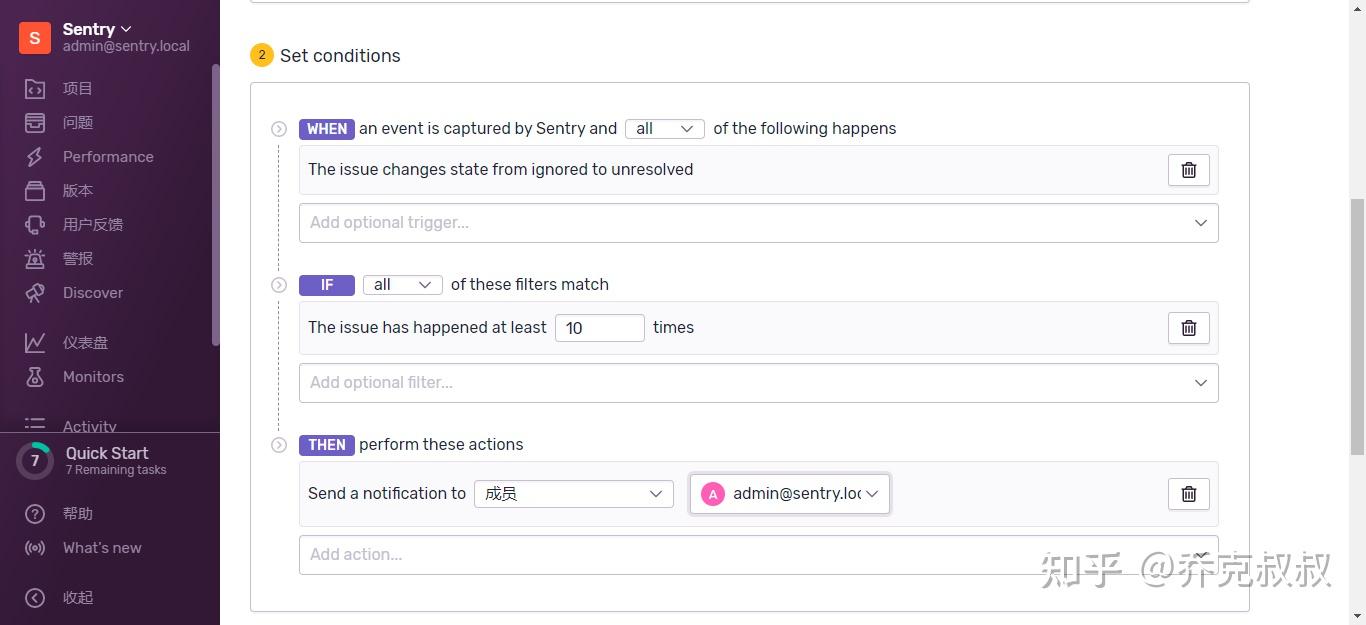Toggle the IF section circle marker
1366x625 pixels.
[x=279, y=285]
